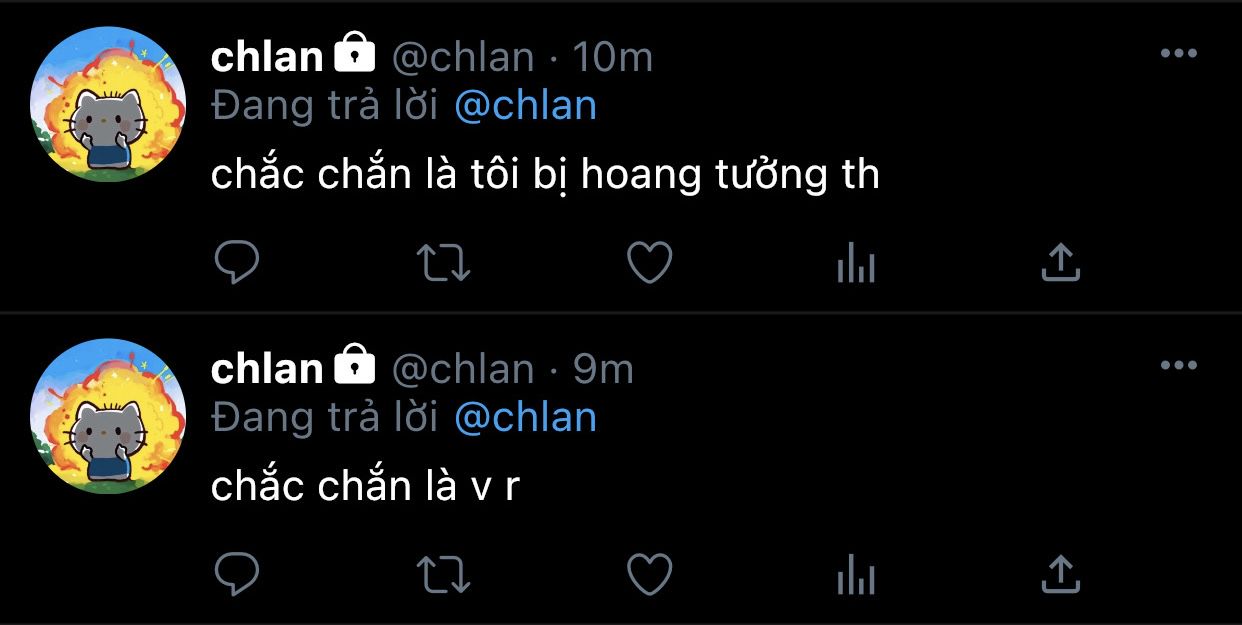The image size is (1242, 625).
Task: View analytics of the 10m tweet
Action: coord(855,264)
